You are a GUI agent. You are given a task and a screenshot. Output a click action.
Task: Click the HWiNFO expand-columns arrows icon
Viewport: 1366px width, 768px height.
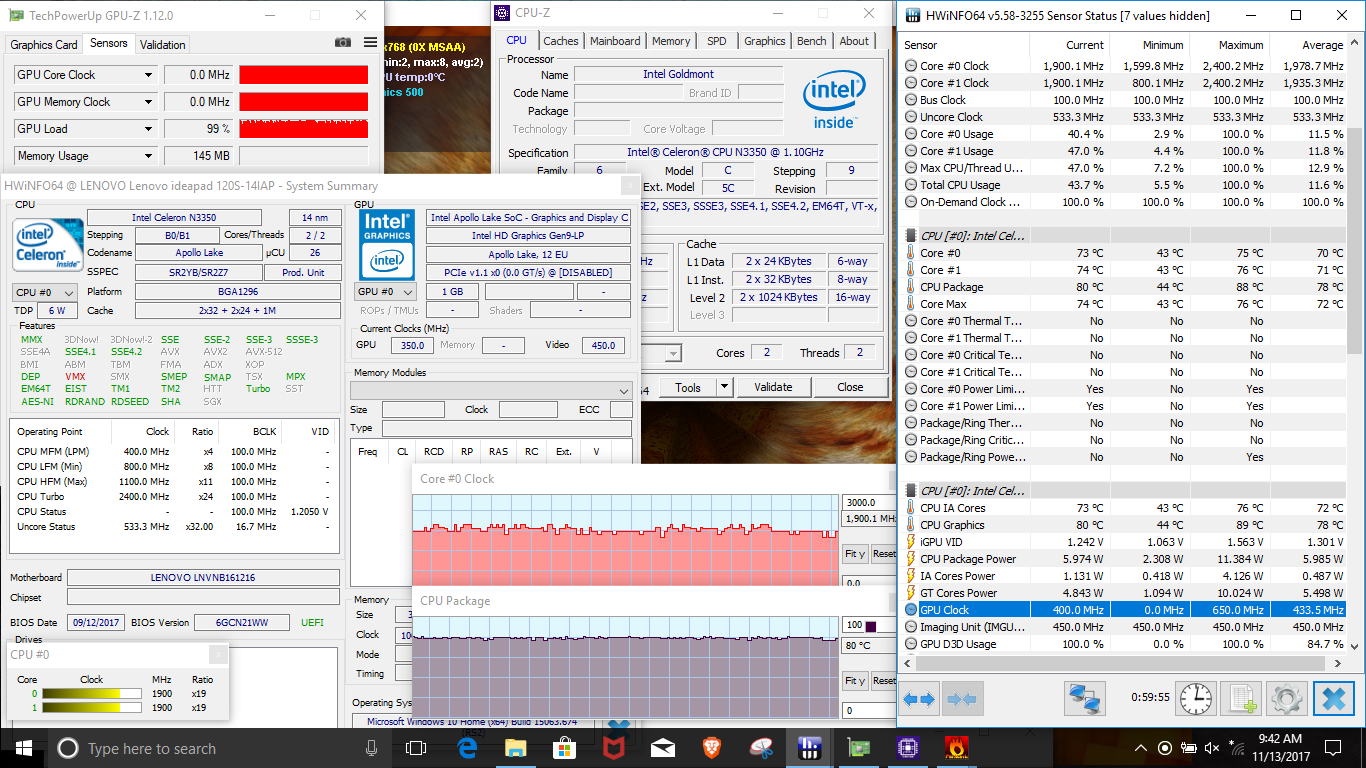920,698
